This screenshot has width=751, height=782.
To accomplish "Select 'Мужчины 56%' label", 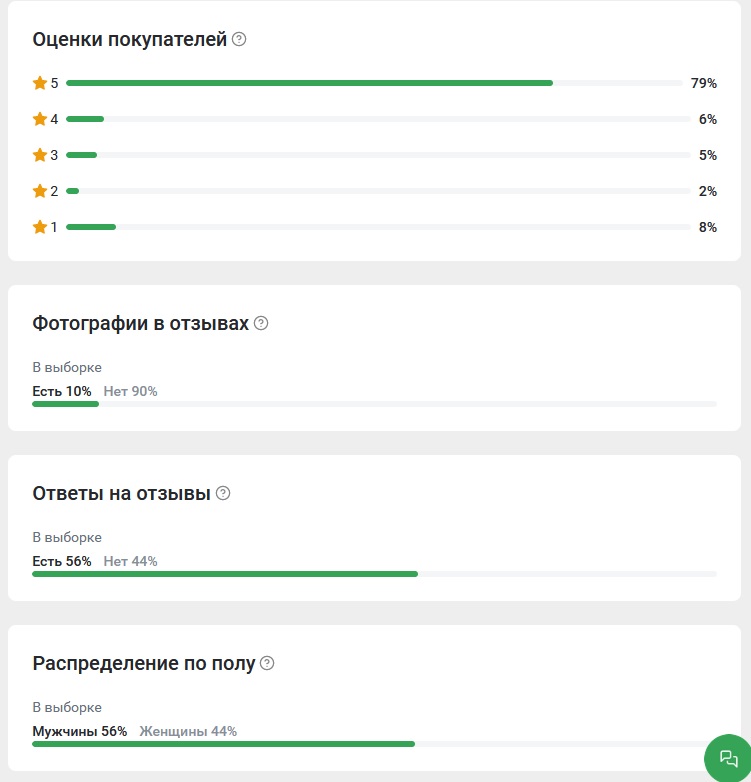I will (x=80, y=732).
